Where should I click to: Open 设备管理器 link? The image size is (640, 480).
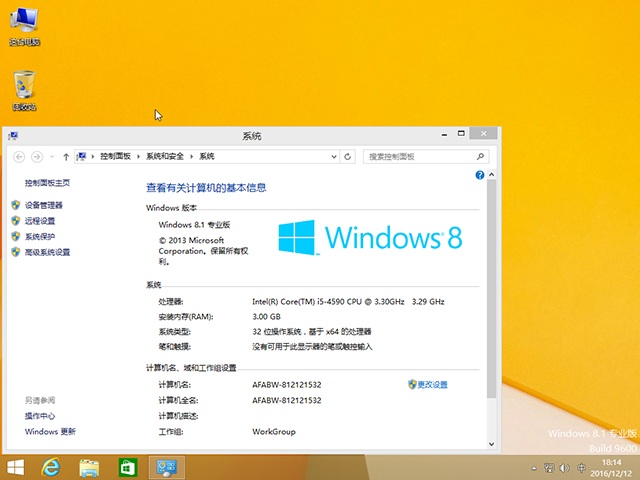pos(44,205)
